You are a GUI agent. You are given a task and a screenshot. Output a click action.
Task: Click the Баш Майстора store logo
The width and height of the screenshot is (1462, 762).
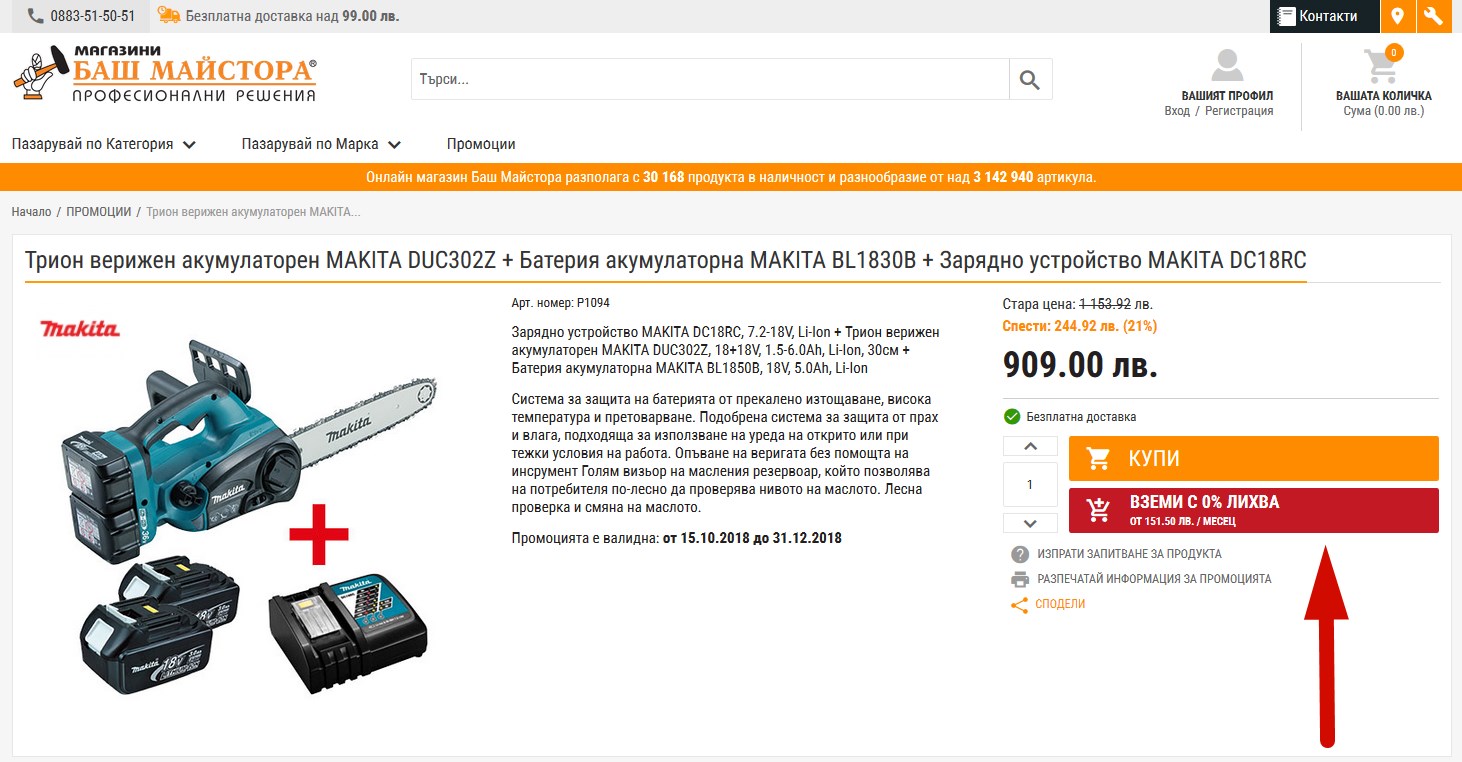coord(165,73)
